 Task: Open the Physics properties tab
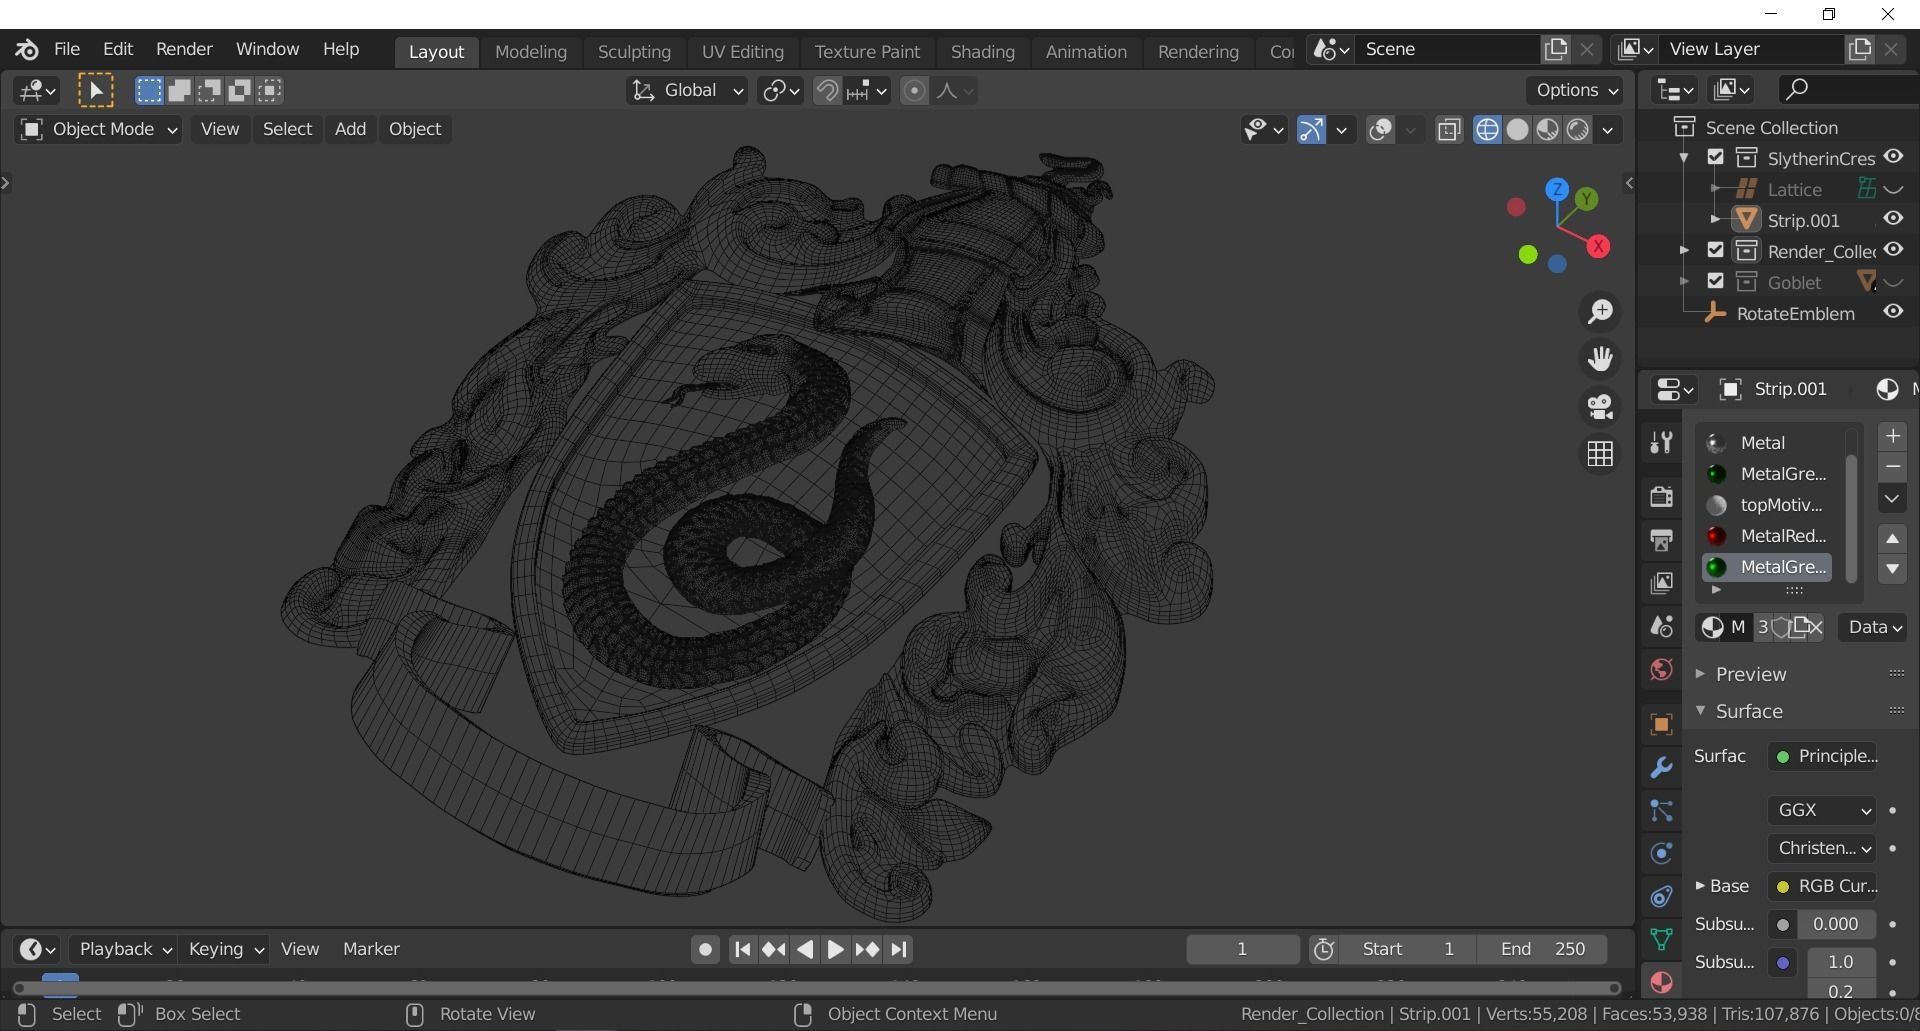coord(1661,853)
